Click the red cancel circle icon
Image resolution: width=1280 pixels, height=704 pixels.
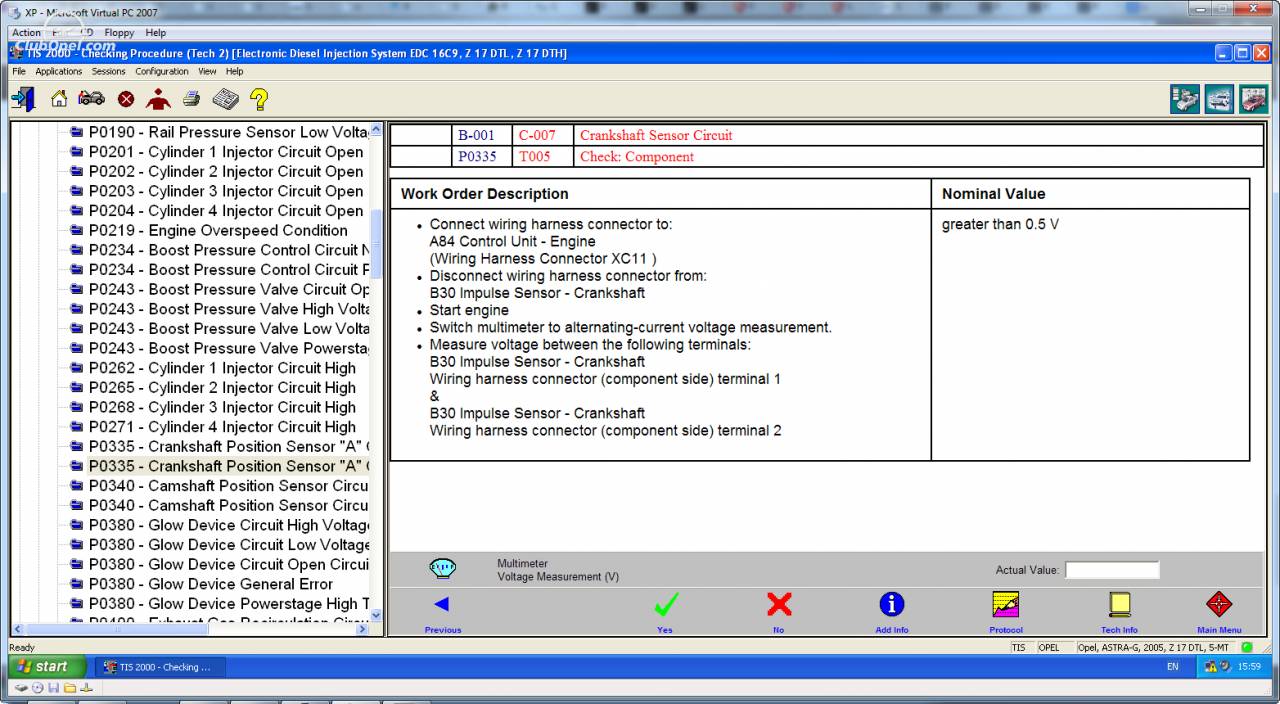126,99
